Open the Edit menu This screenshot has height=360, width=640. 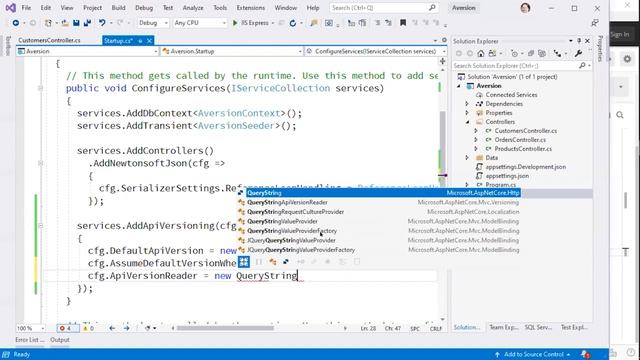coord(46,8)
